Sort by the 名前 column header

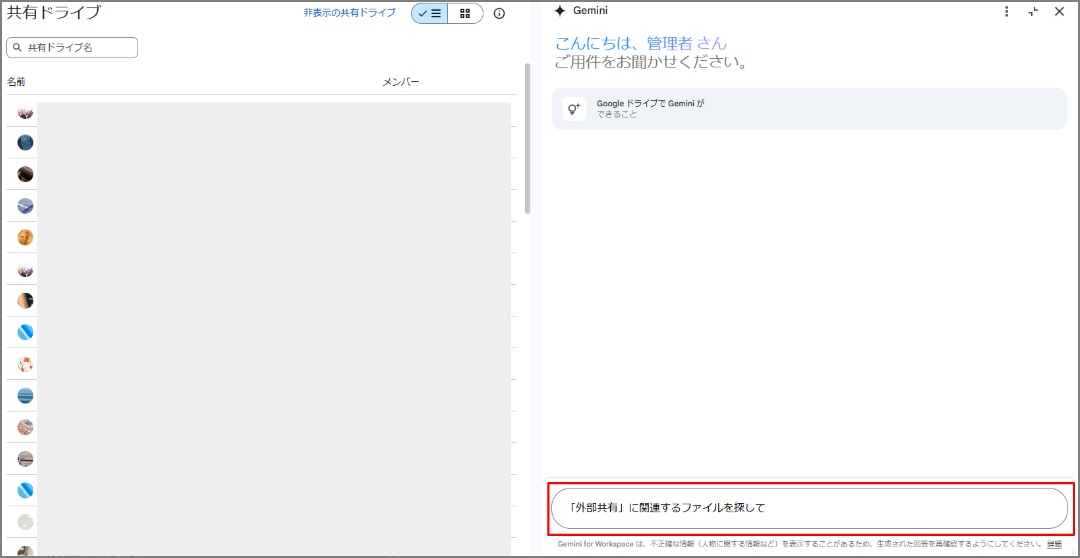[17, 82]
